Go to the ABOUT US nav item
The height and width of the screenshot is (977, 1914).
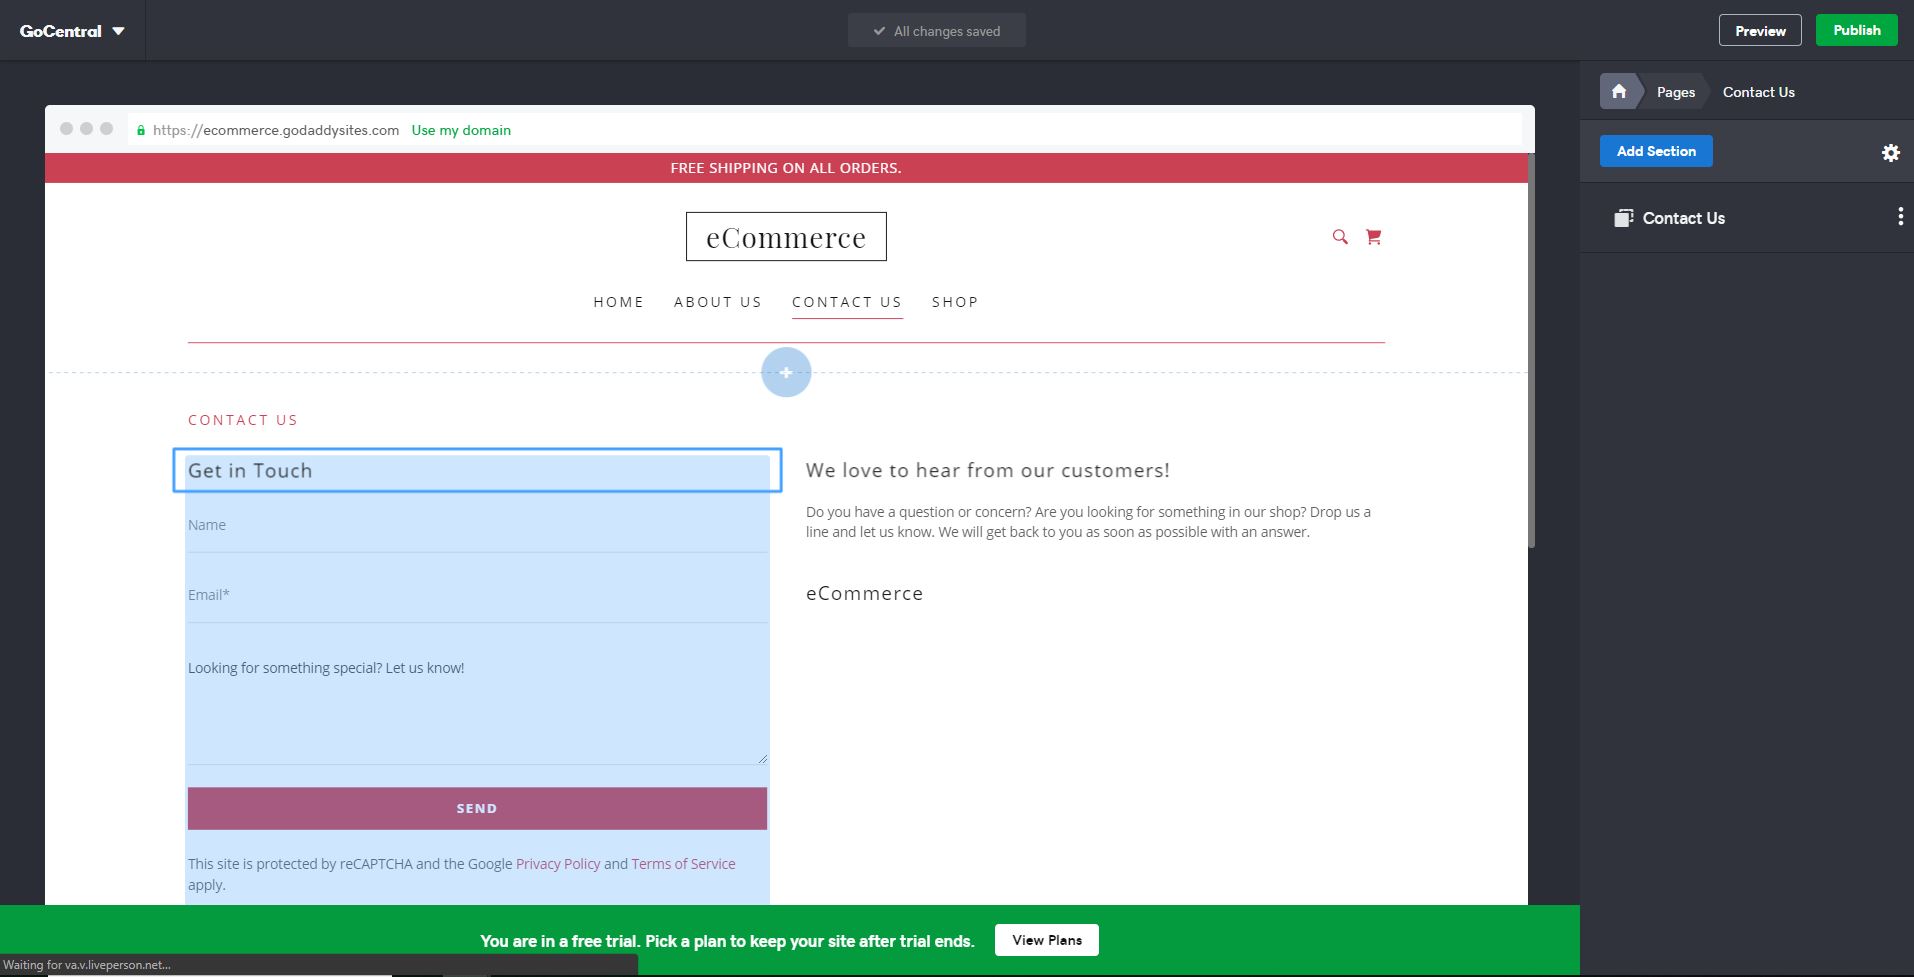point(717,302)
